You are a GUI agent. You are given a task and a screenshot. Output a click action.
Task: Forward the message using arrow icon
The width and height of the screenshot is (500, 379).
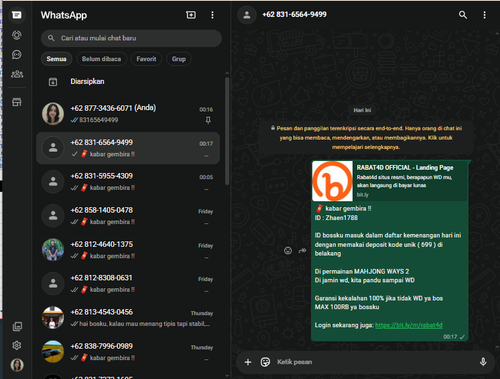tap(302, 250)
